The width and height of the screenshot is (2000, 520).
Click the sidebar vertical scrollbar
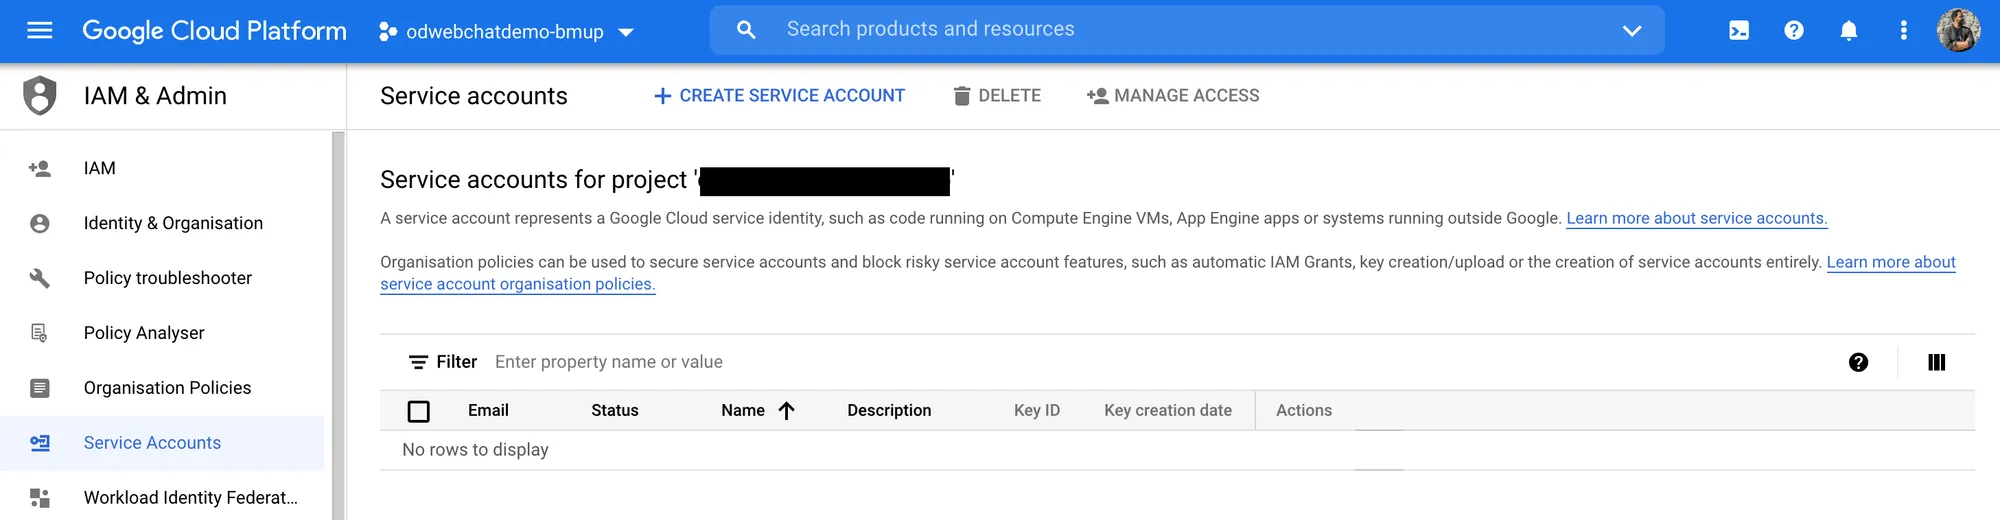338,325
